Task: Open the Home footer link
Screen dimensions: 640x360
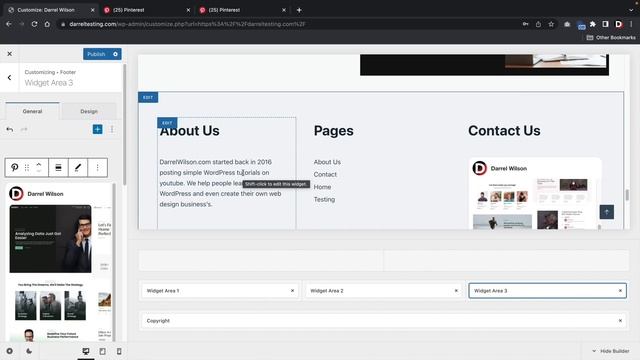Action: pyautogui.click(x=322, y=187)
